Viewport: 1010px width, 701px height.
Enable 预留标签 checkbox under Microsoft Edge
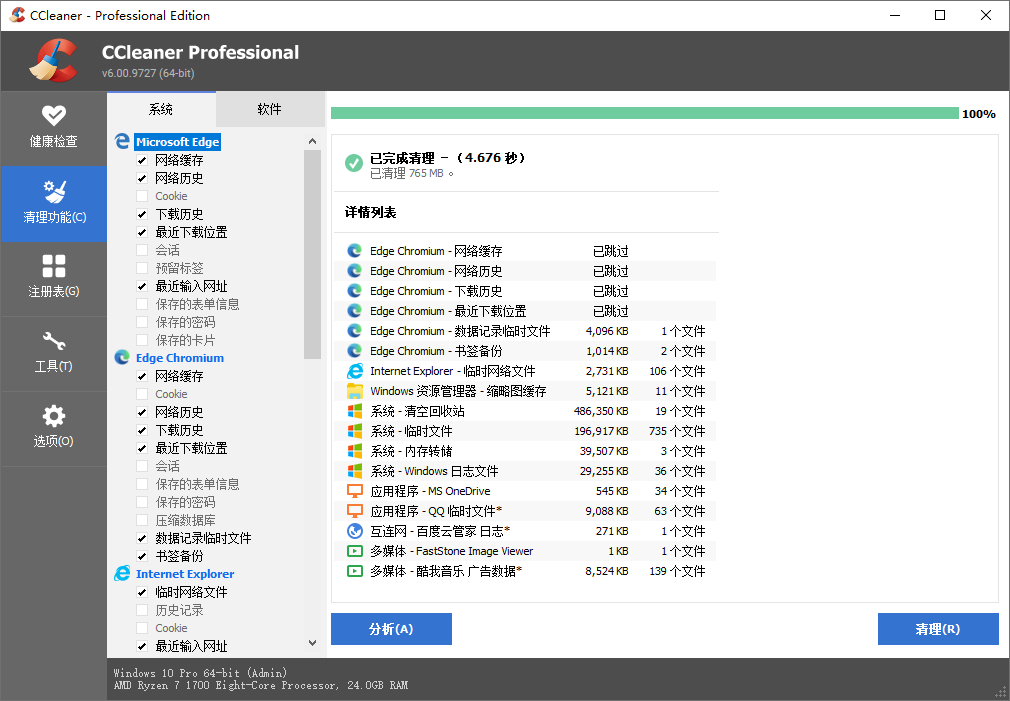142,268
